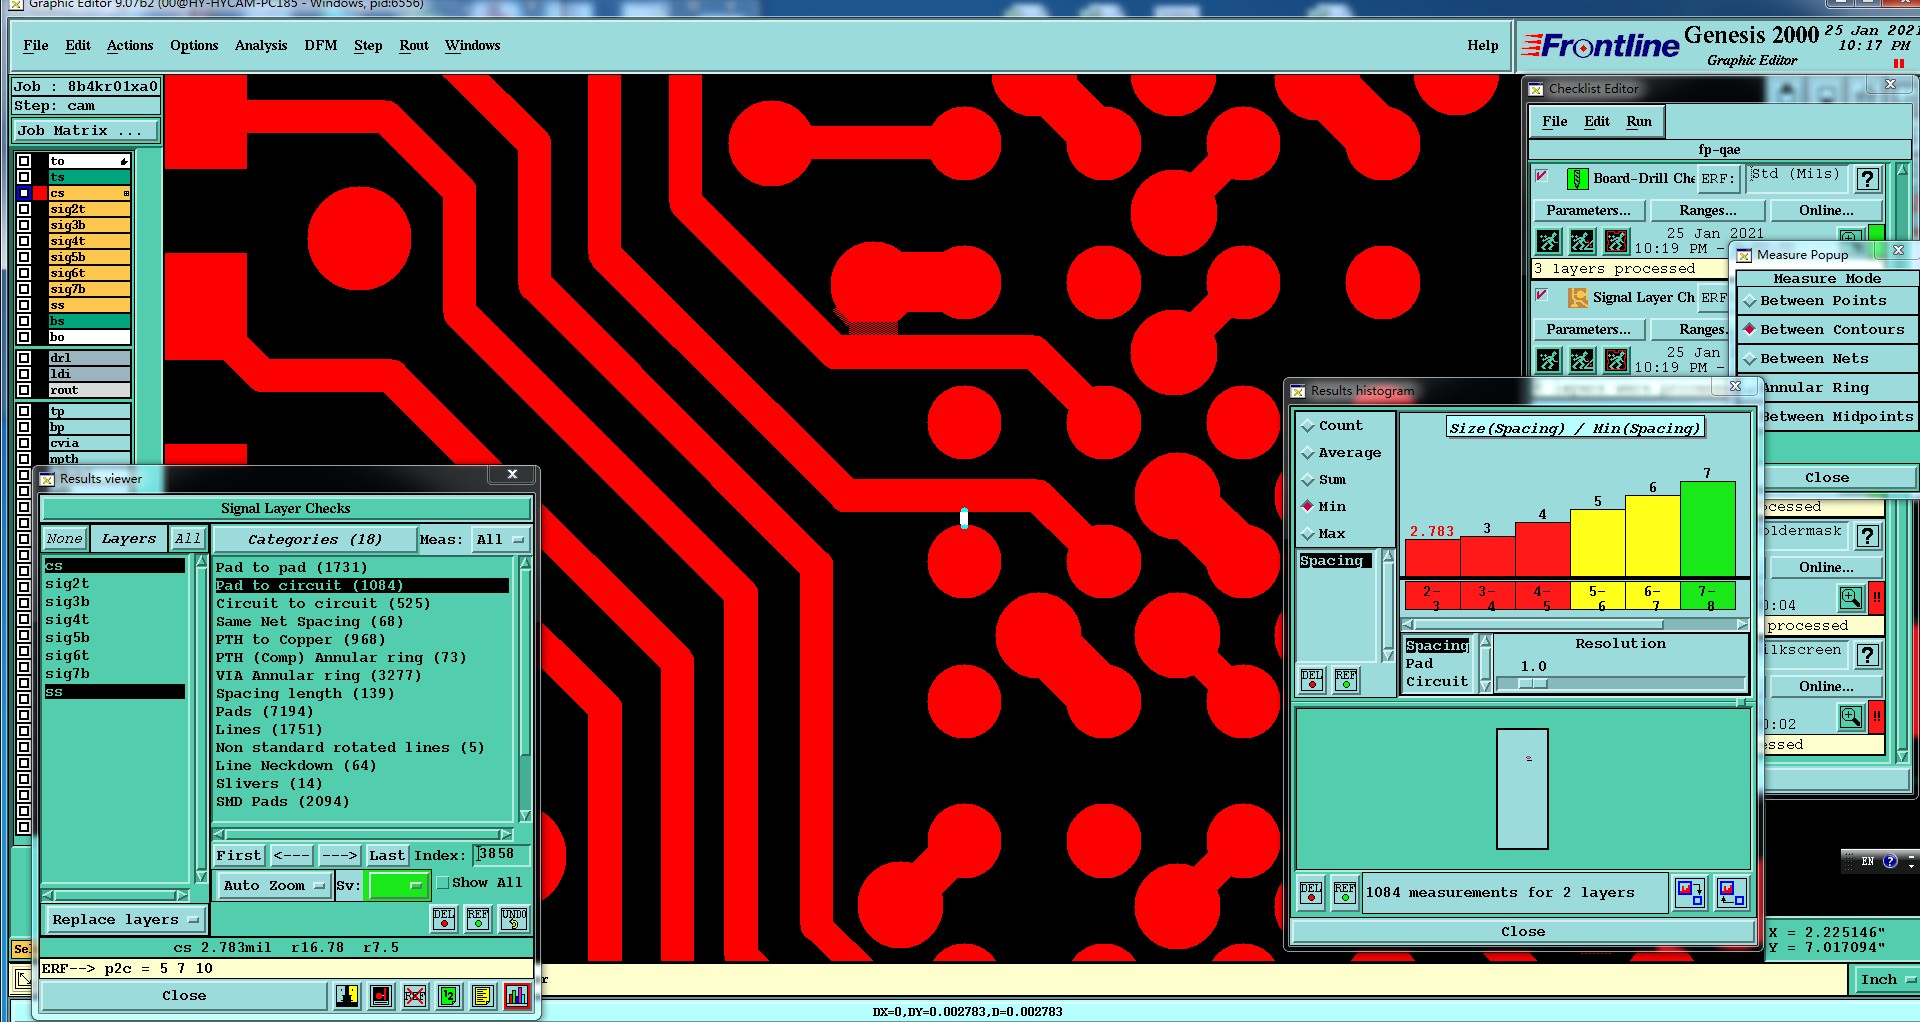Open the Actions menu
This screenshot has height=1022, width=1920.
click(130, 46)
